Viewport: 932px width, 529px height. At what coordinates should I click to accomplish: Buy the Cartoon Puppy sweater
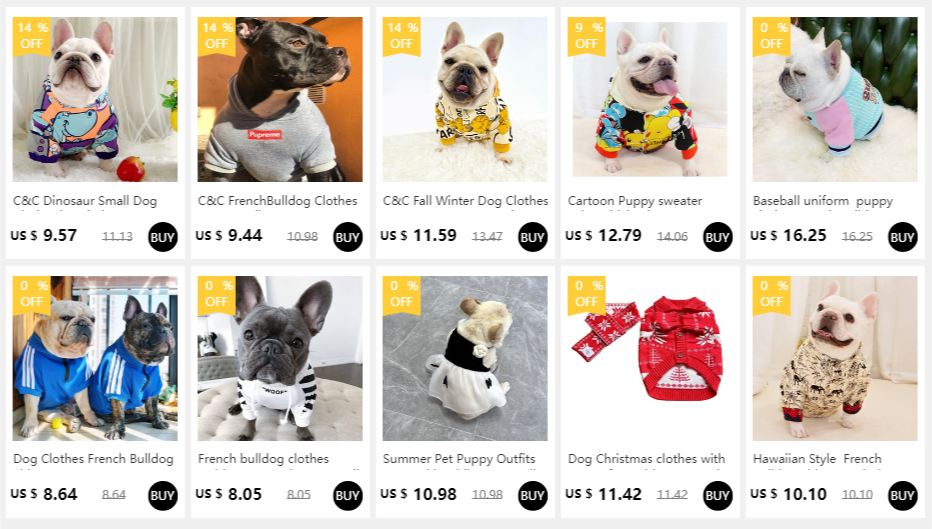[x=717, y=237]
